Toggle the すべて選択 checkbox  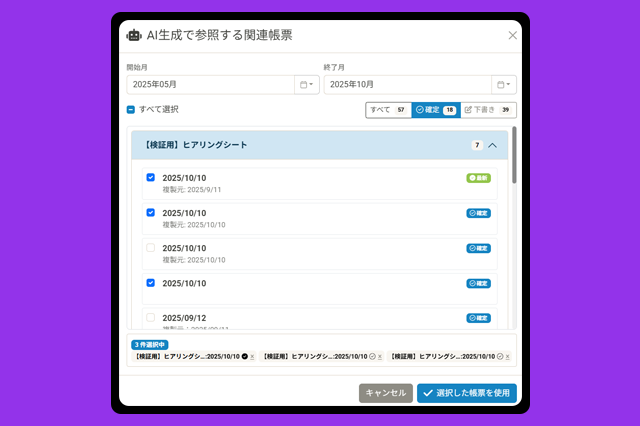[131, 109]
